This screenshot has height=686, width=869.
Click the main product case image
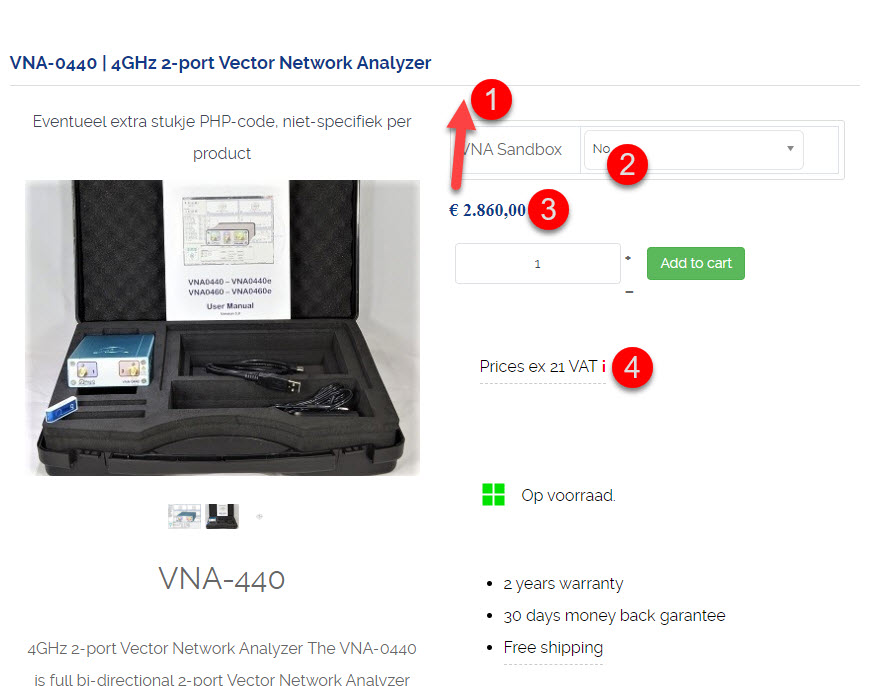coord(222,327)
